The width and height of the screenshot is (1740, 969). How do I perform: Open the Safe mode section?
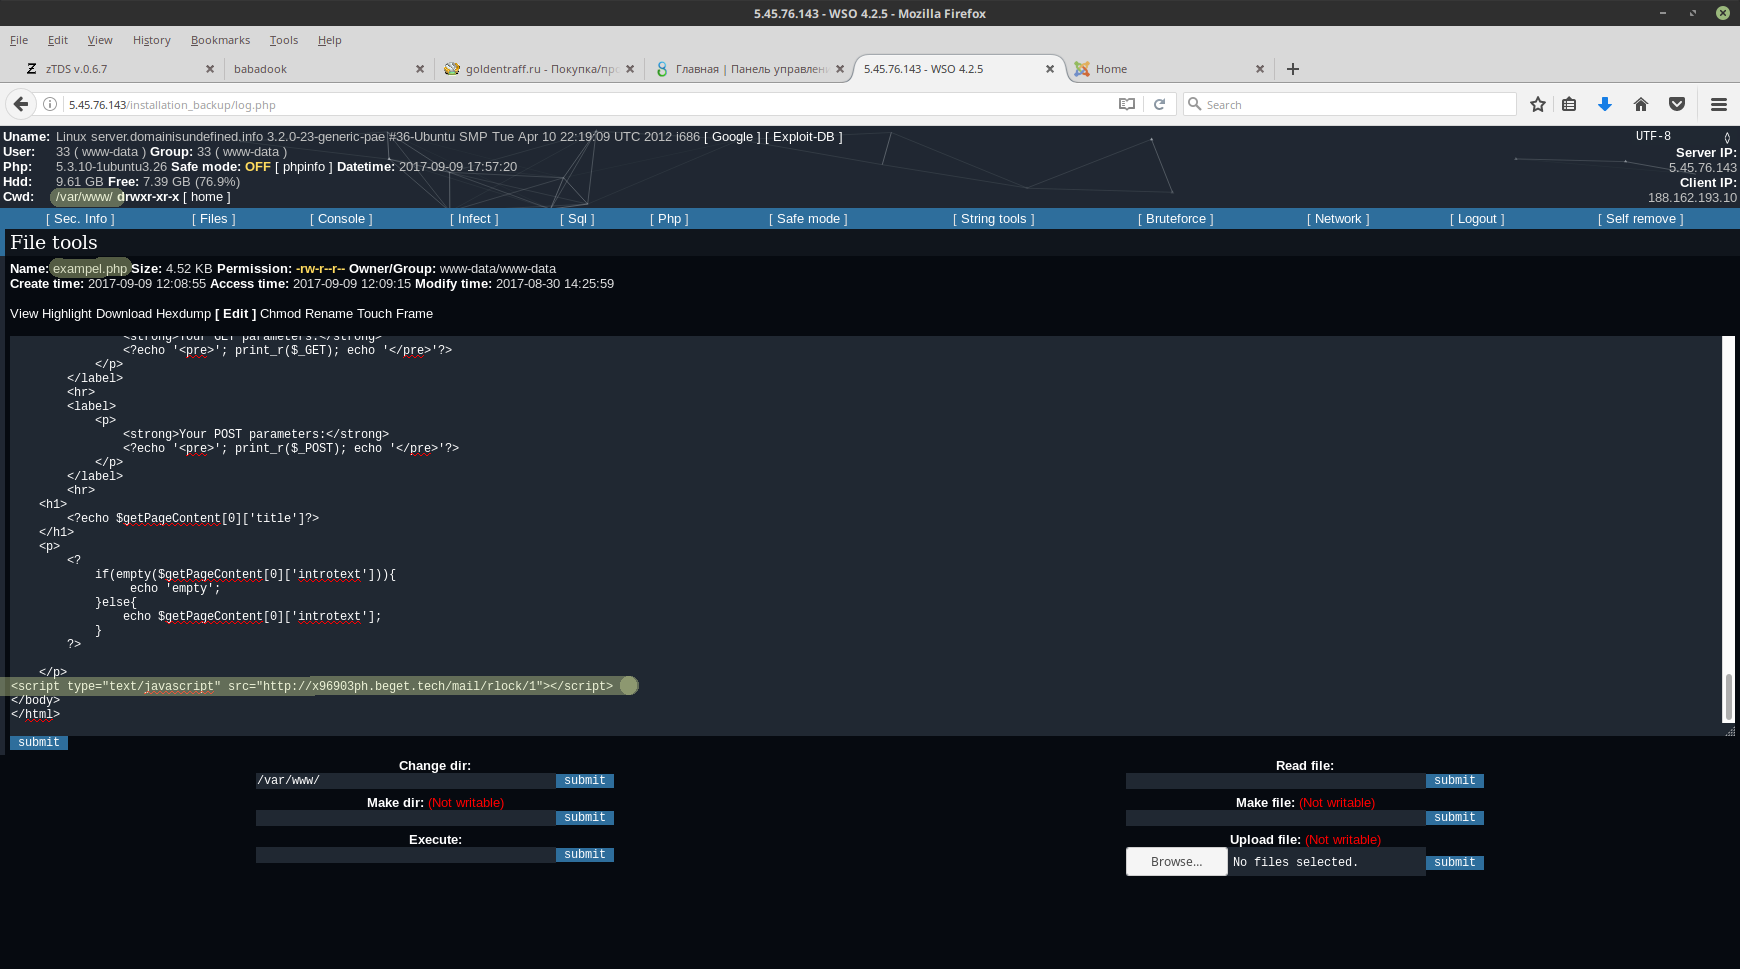click(808, 219)
